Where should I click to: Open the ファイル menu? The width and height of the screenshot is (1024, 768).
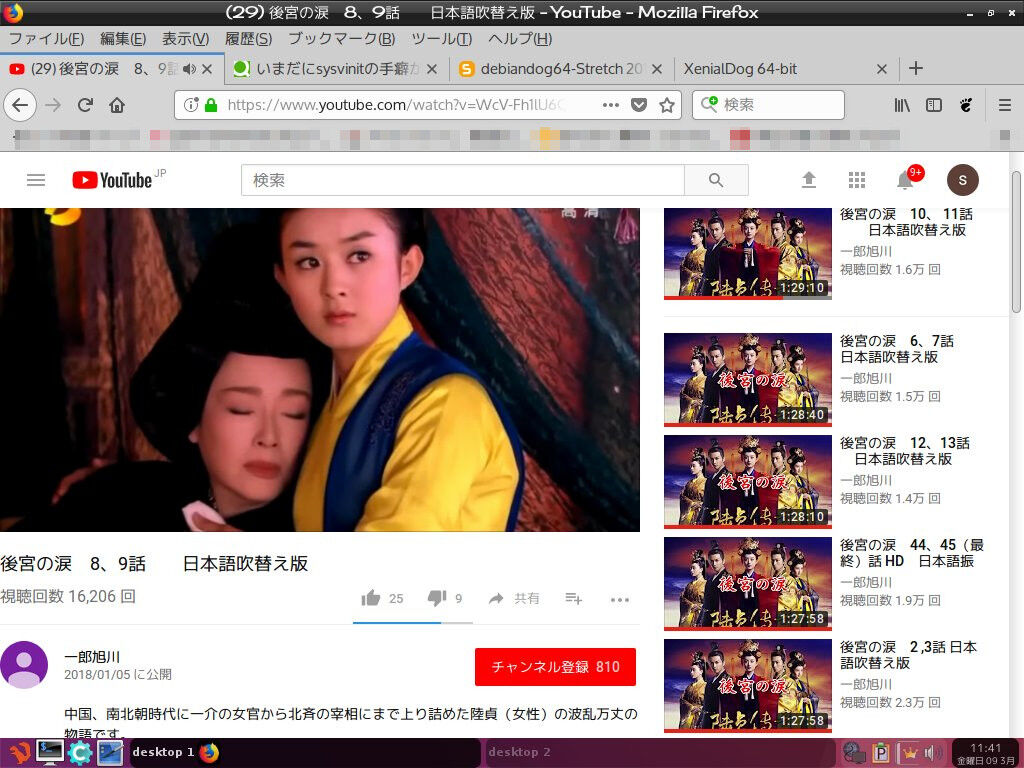pyautogui.click(x=46, y=39)
